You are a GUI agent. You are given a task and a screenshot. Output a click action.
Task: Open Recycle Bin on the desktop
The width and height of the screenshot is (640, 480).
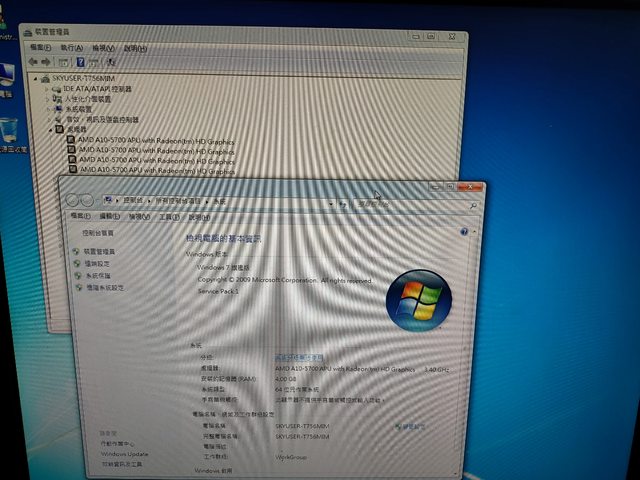[x=10, y=129]
